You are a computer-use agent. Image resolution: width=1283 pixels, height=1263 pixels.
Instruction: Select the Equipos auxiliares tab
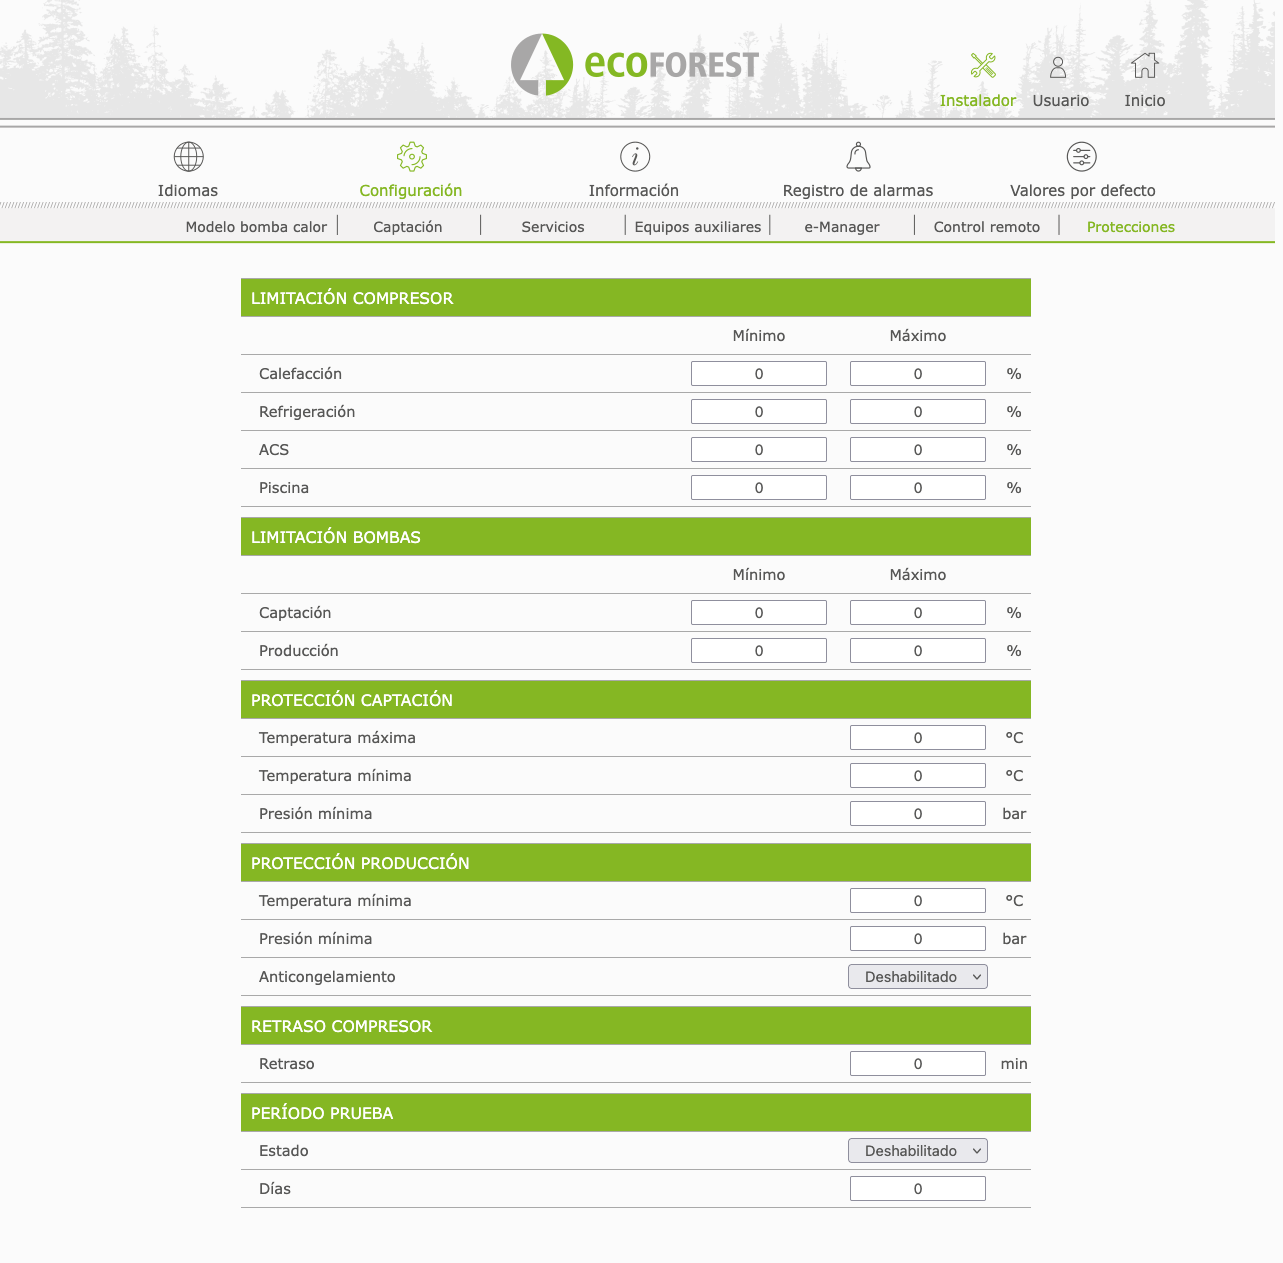point(697,227)
